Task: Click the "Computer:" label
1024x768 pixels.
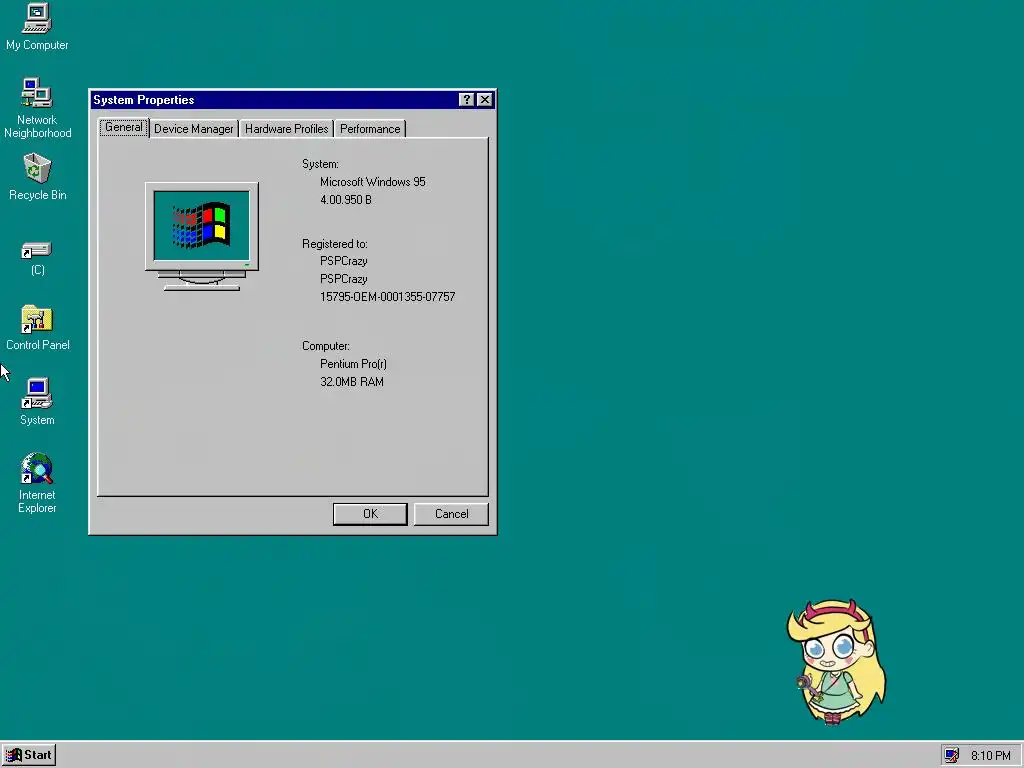Action: [325, 346]
